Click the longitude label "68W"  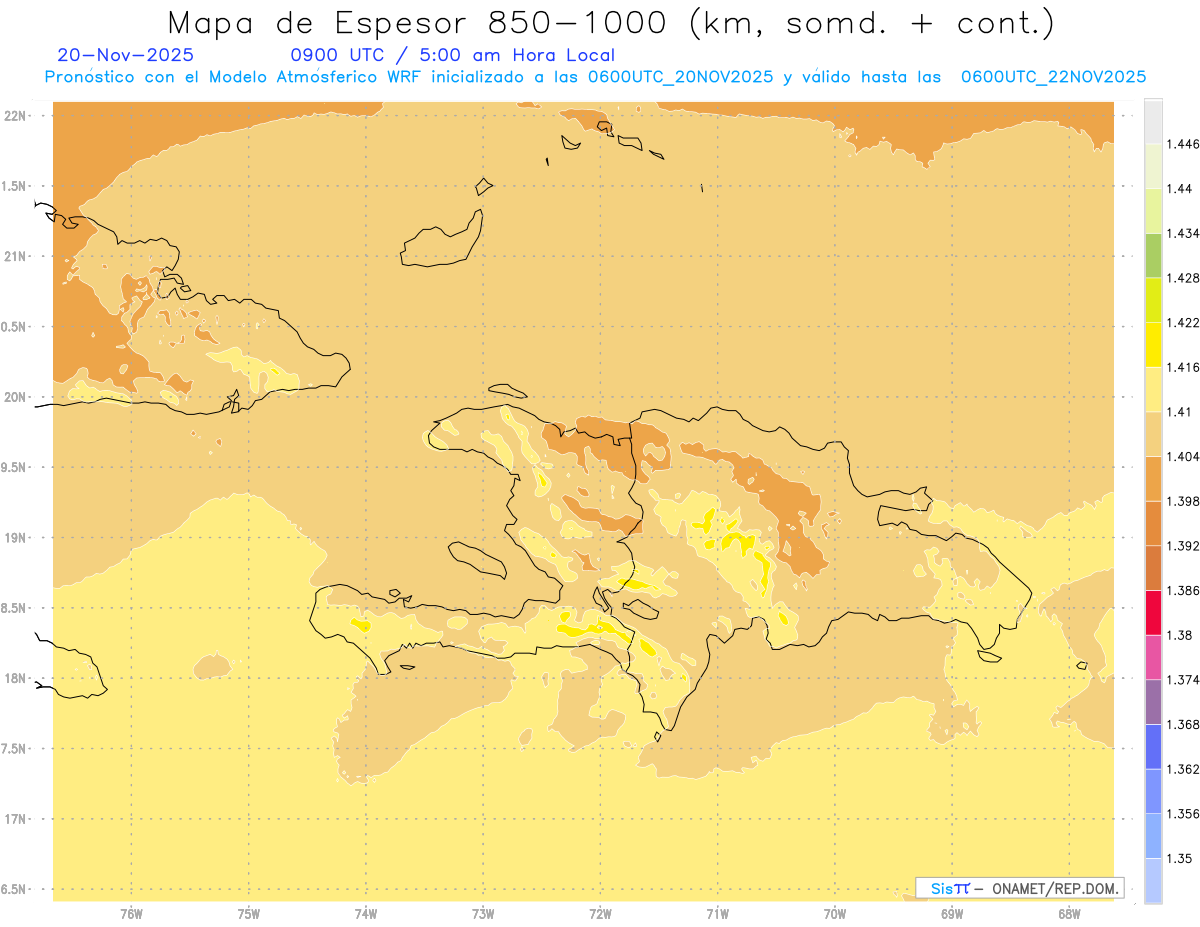(x=1069, y=914)
